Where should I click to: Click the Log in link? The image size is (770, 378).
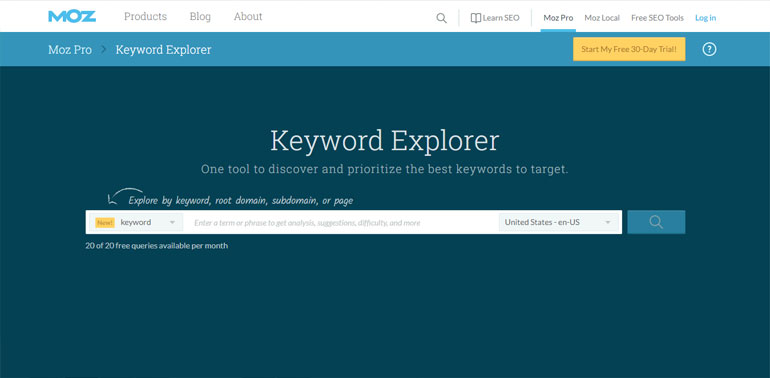click(705, 18)
